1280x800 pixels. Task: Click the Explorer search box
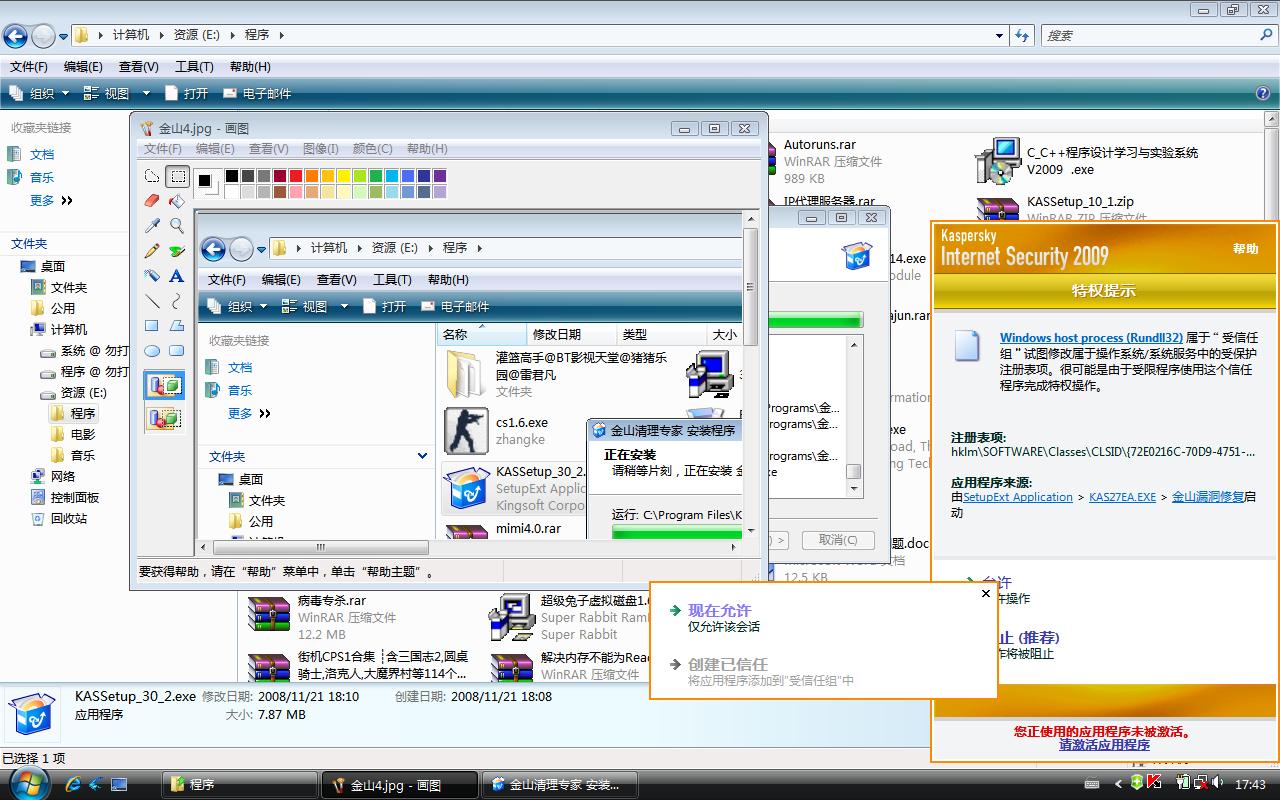pos(1158,35)
